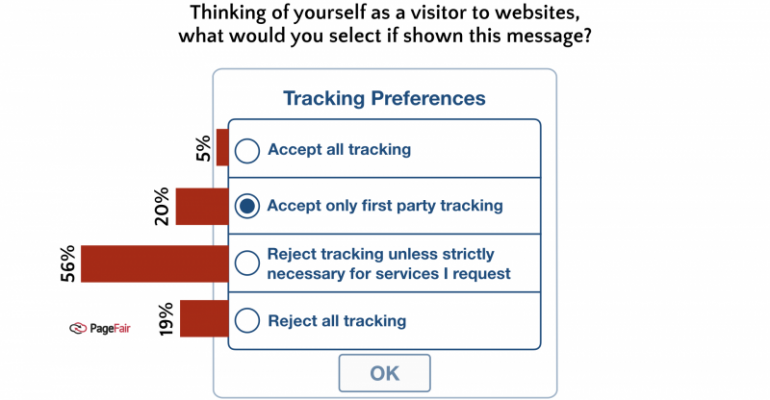Click the survey question title text
This screenshot has height=400, width=770.
(385, 24)
